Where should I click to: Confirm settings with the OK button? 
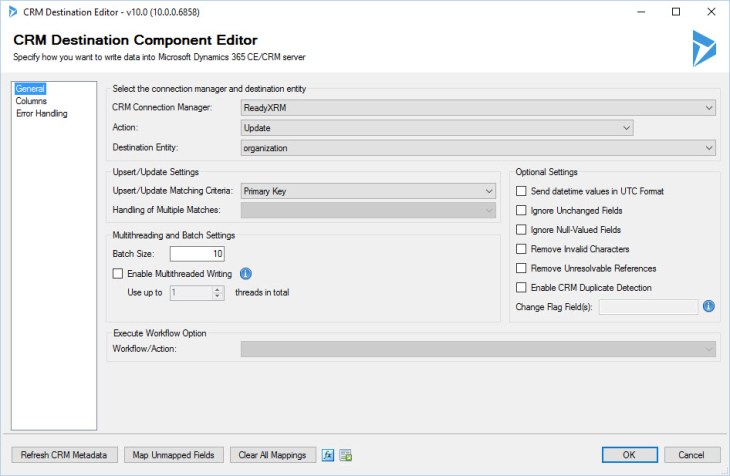628,455
